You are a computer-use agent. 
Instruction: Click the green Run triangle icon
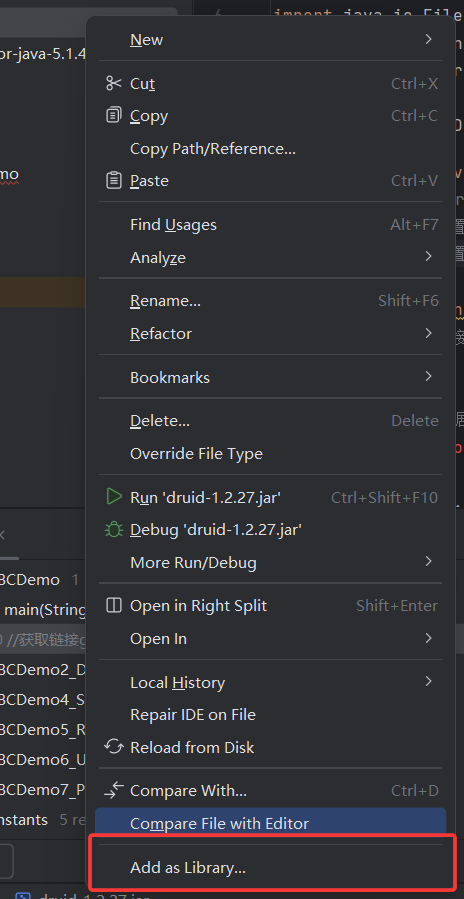coord(114,497)
